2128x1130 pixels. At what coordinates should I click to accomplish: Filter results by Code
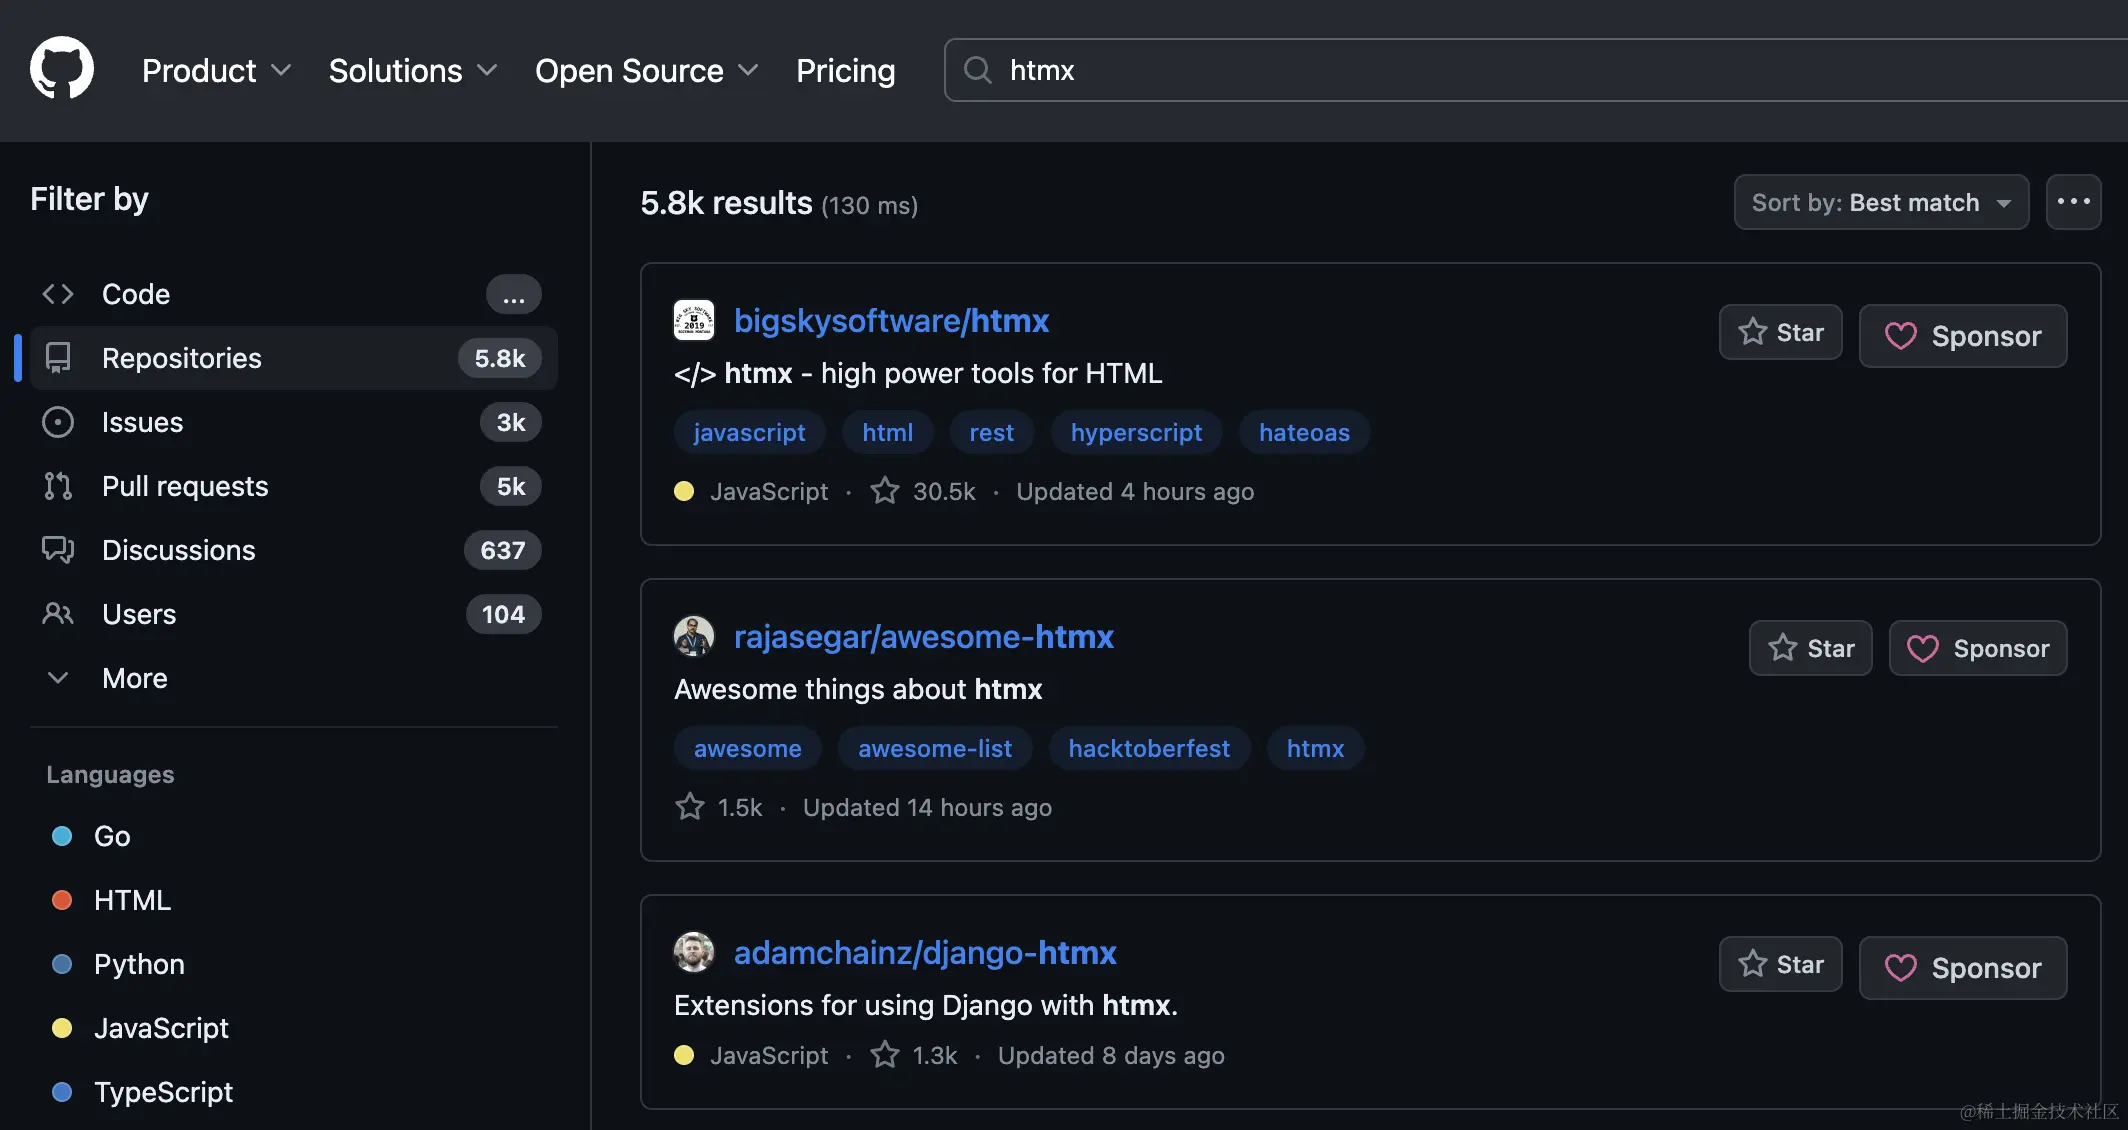point(294,294)
